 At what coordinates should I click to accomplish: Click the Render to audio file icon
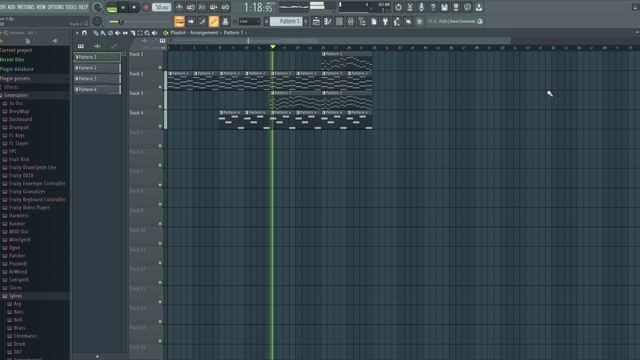(456, 7)
